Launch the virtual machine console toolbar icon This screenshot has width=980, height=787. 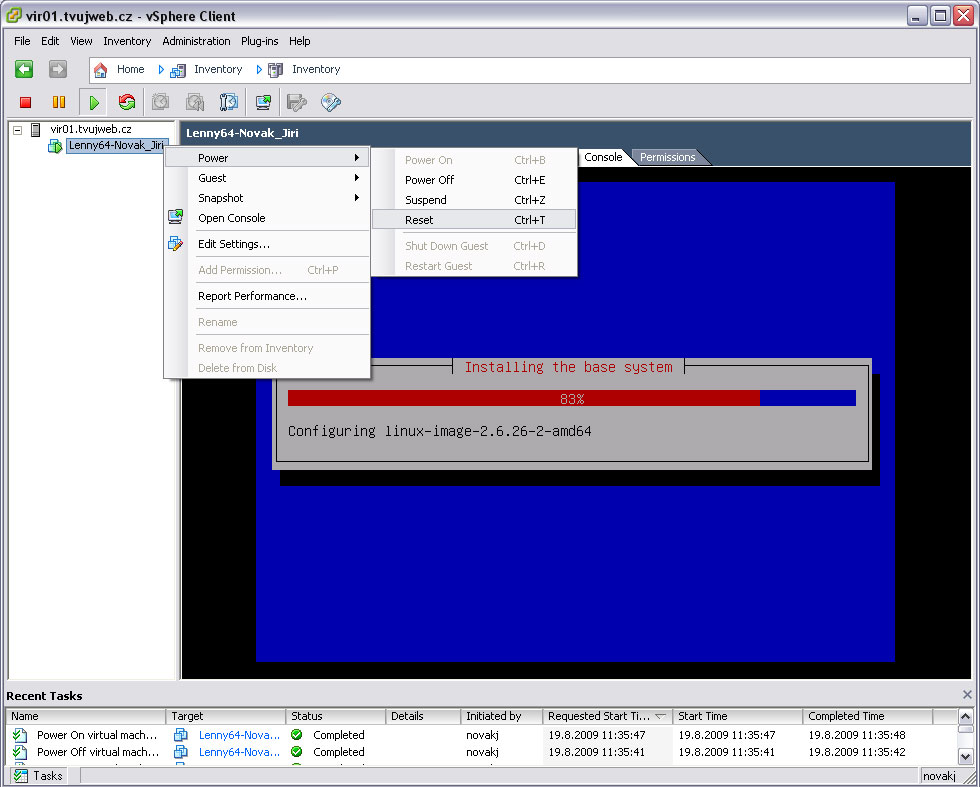point(263,102)
